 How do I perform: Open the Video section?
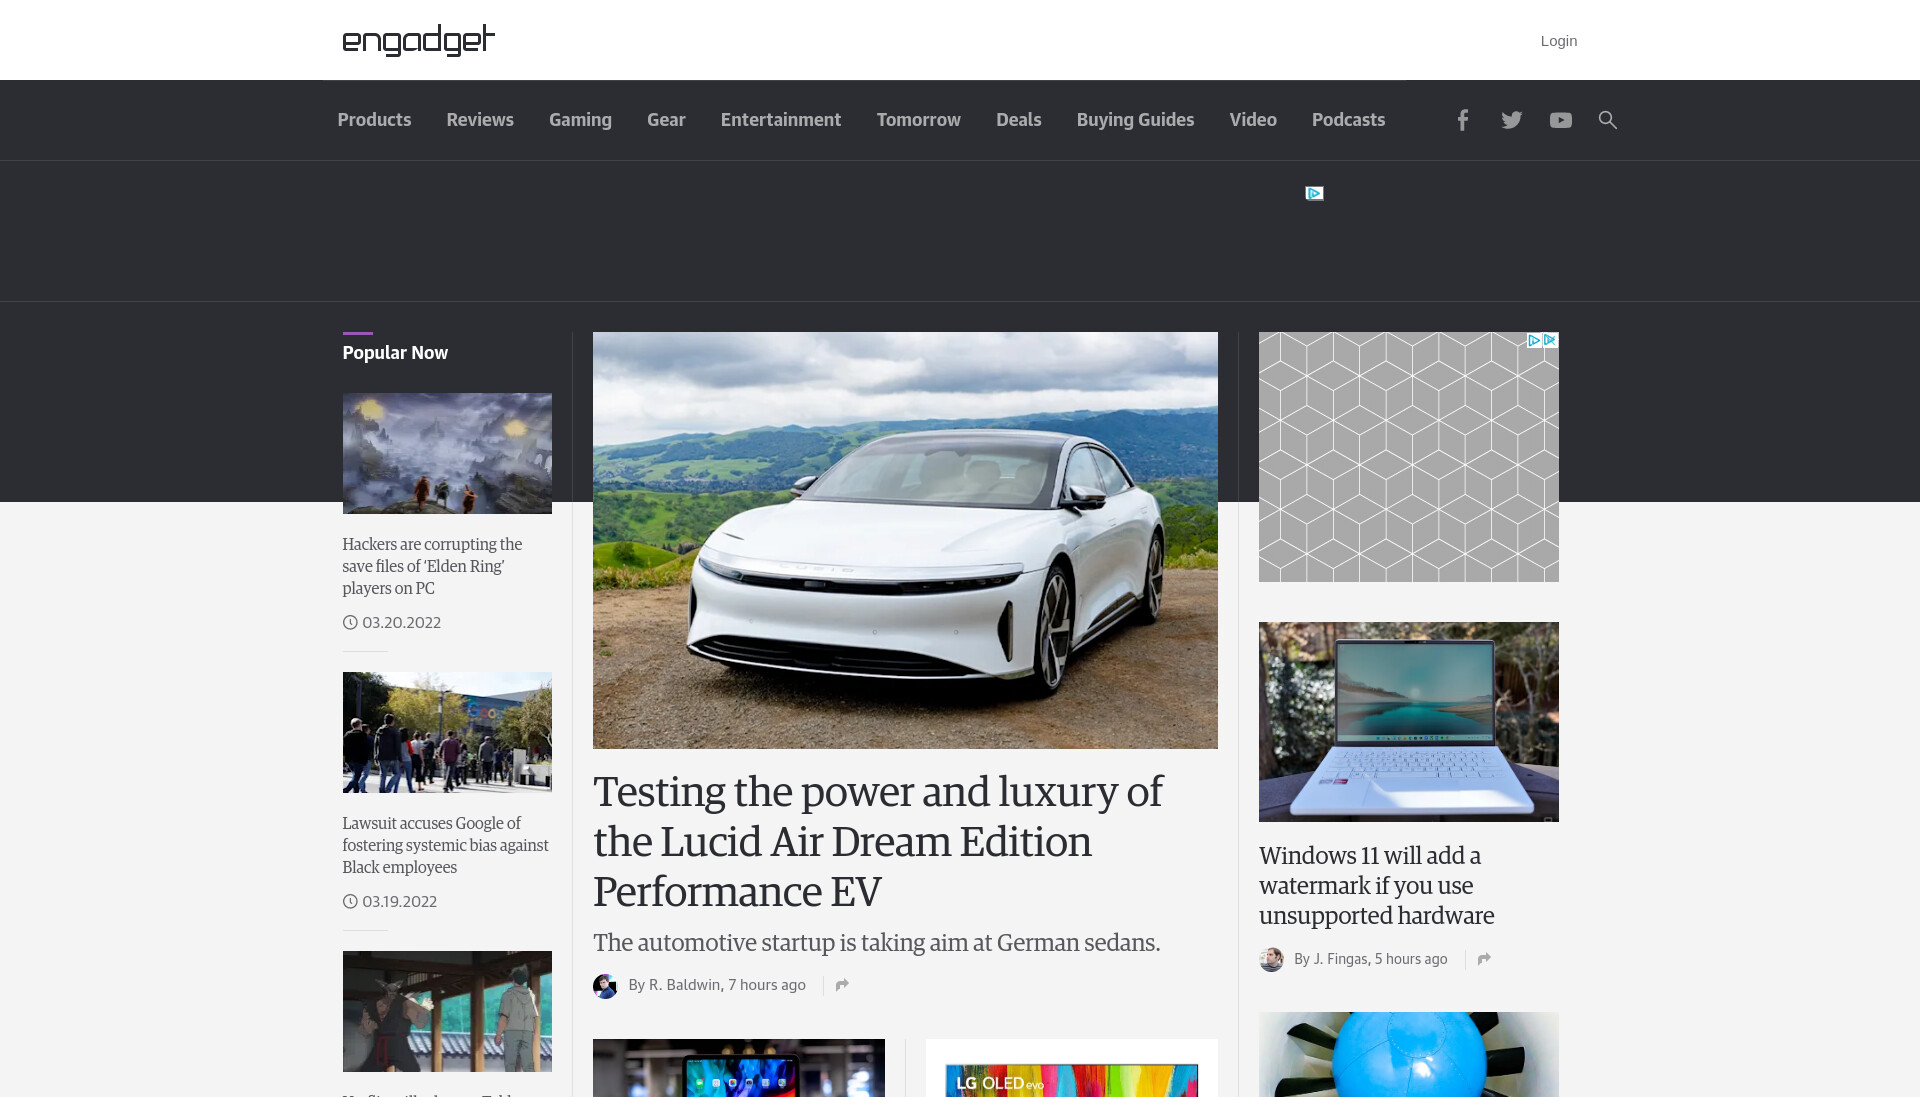pos(1253,120)
